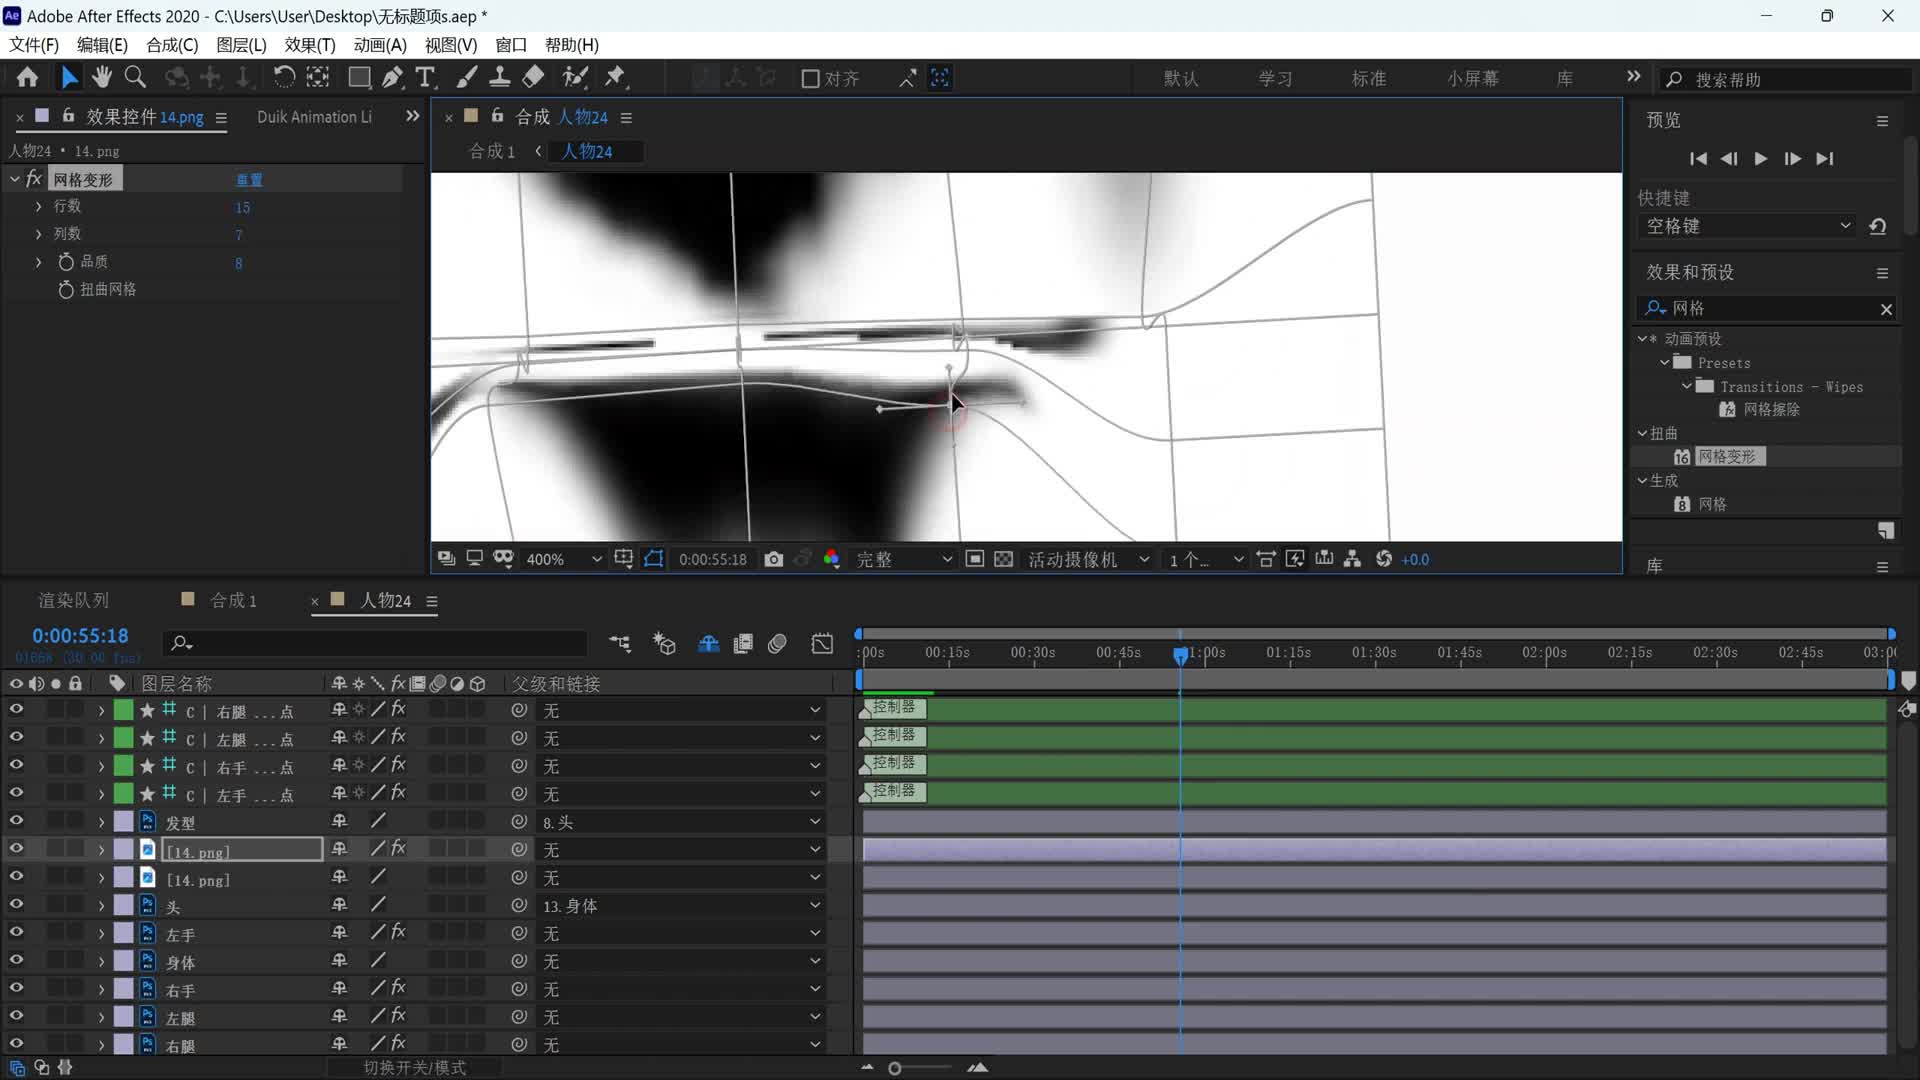Expand the 列数 property
Screen dimensions: 1920x1080
click(x=38, y=234)
